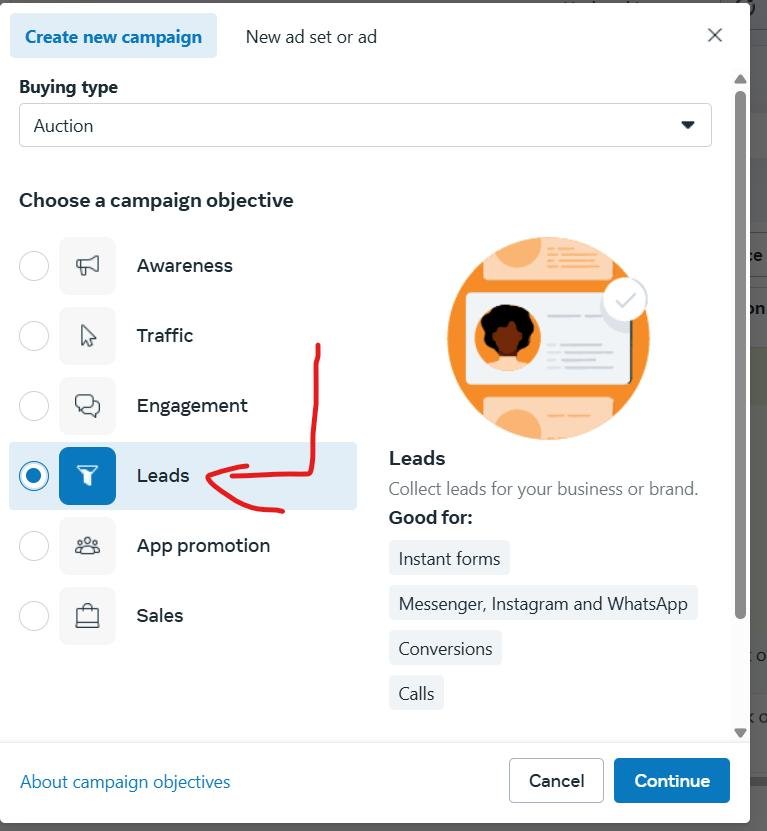
Task: Select the Engagement chat bubbles icon
Action: pos(87,405)
